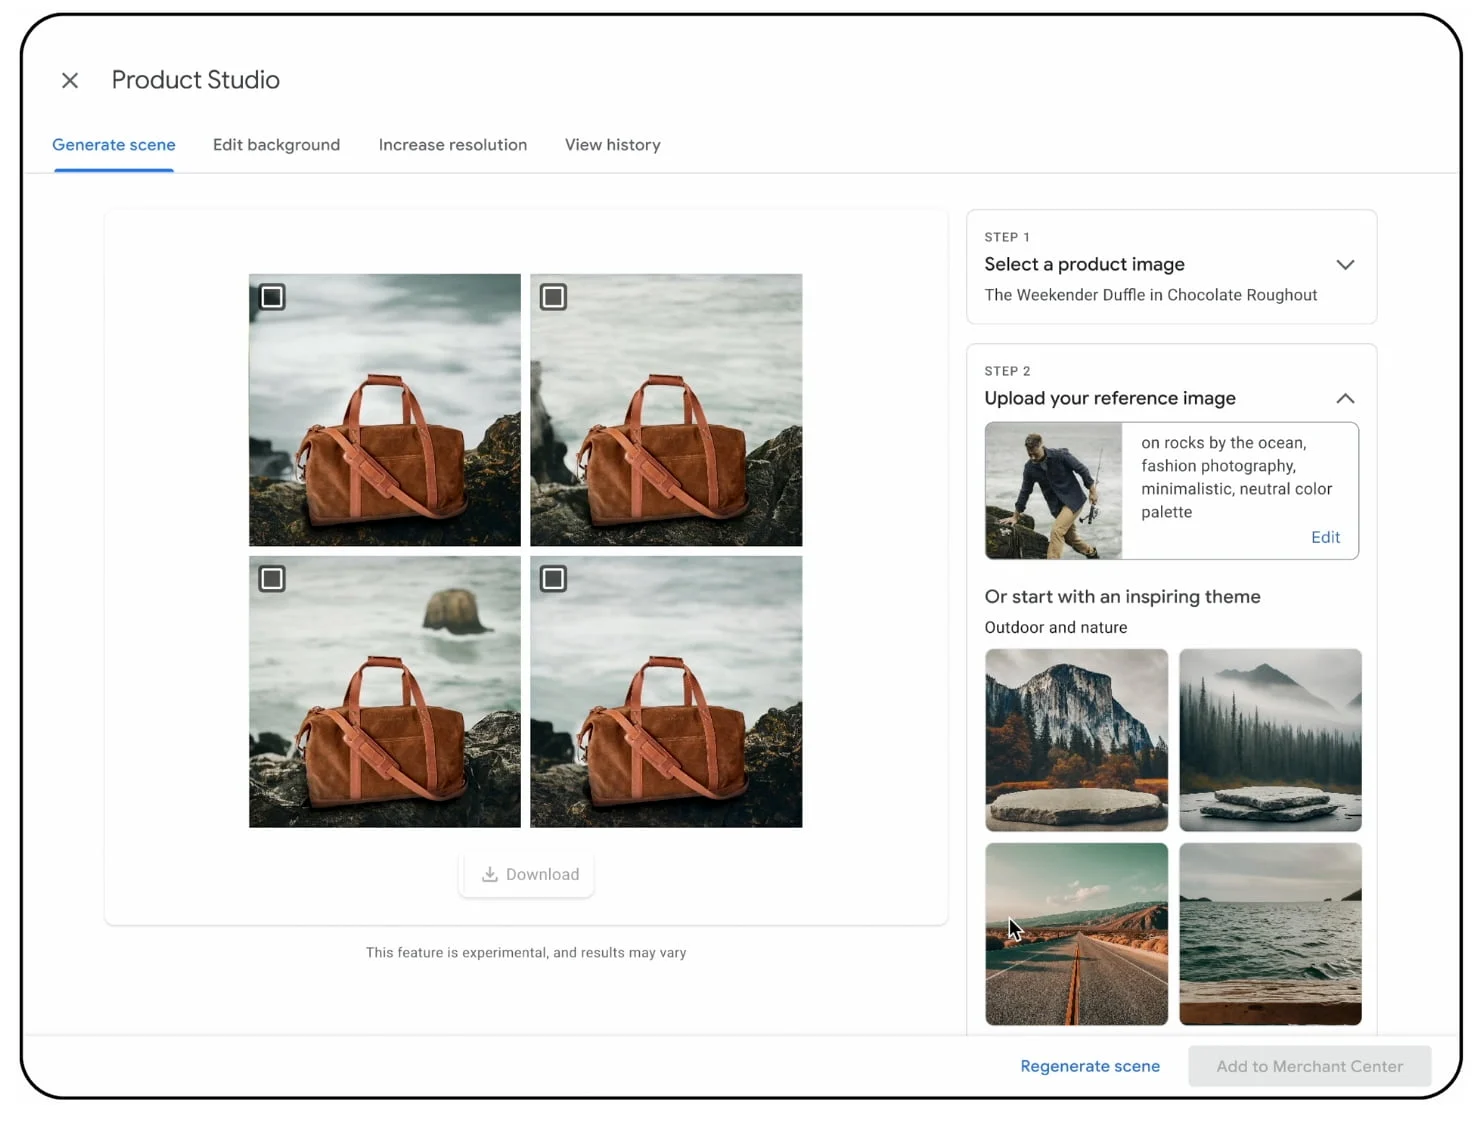Click Edit link for the reference prompt
This screenshot has height=1124, width=1479.
pyautogui.click(x=1325, y=537)
